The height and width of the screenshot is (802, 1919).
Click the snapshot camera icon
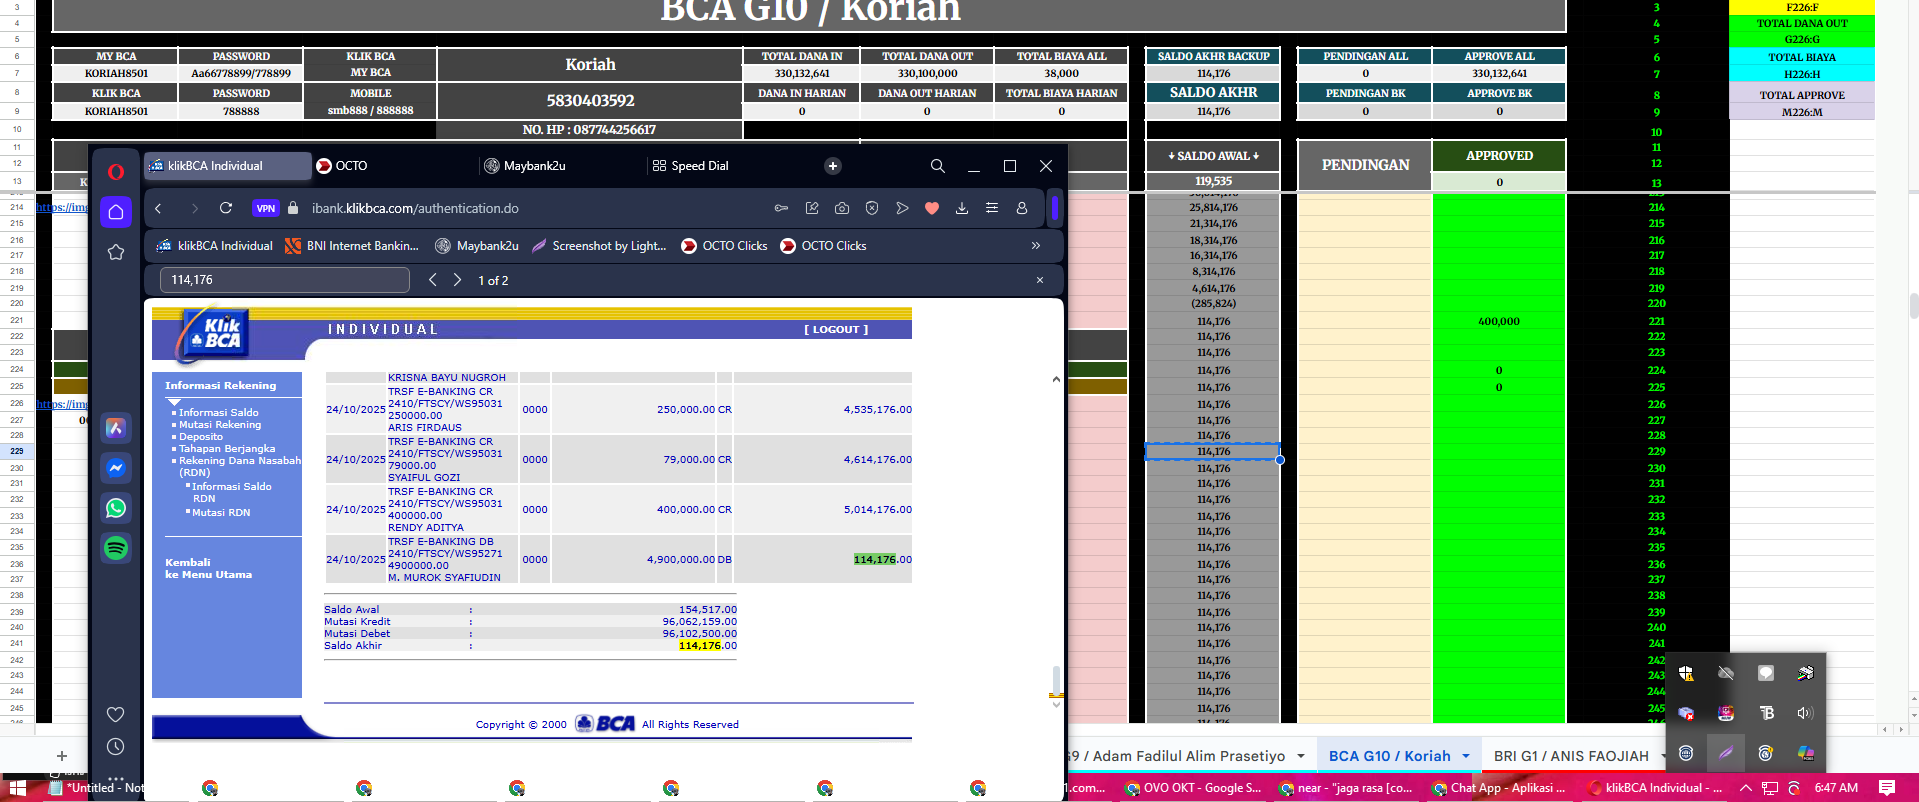tap(842, 208)
